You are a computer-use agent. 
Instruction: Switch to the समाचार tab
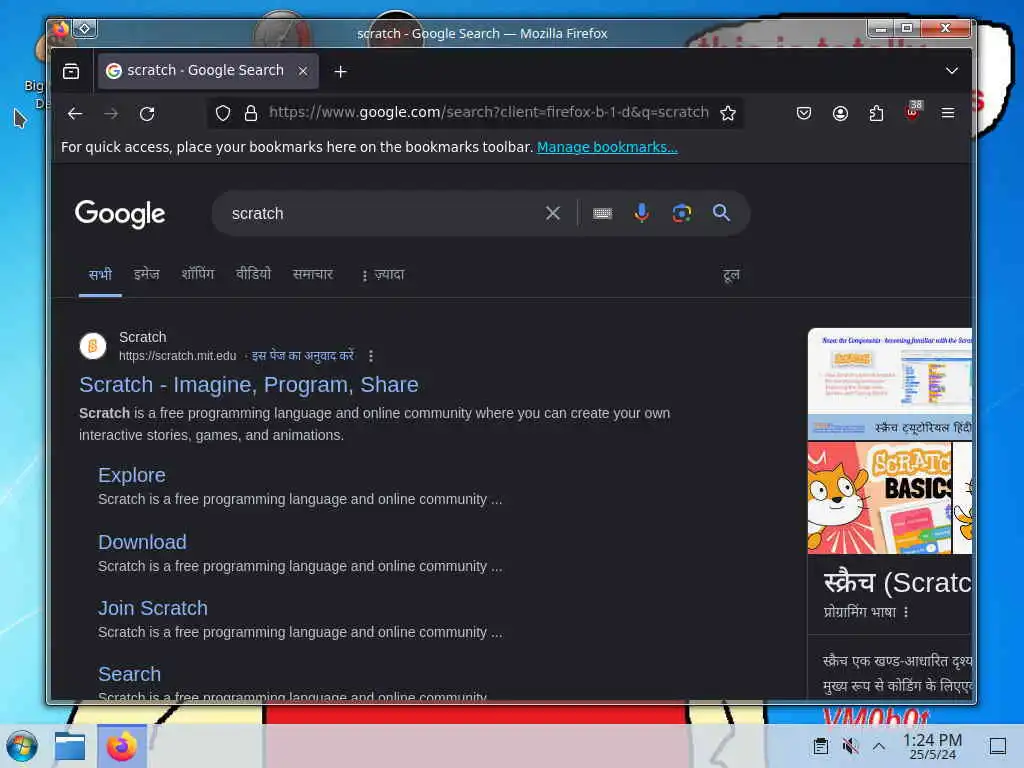[313, 274]
